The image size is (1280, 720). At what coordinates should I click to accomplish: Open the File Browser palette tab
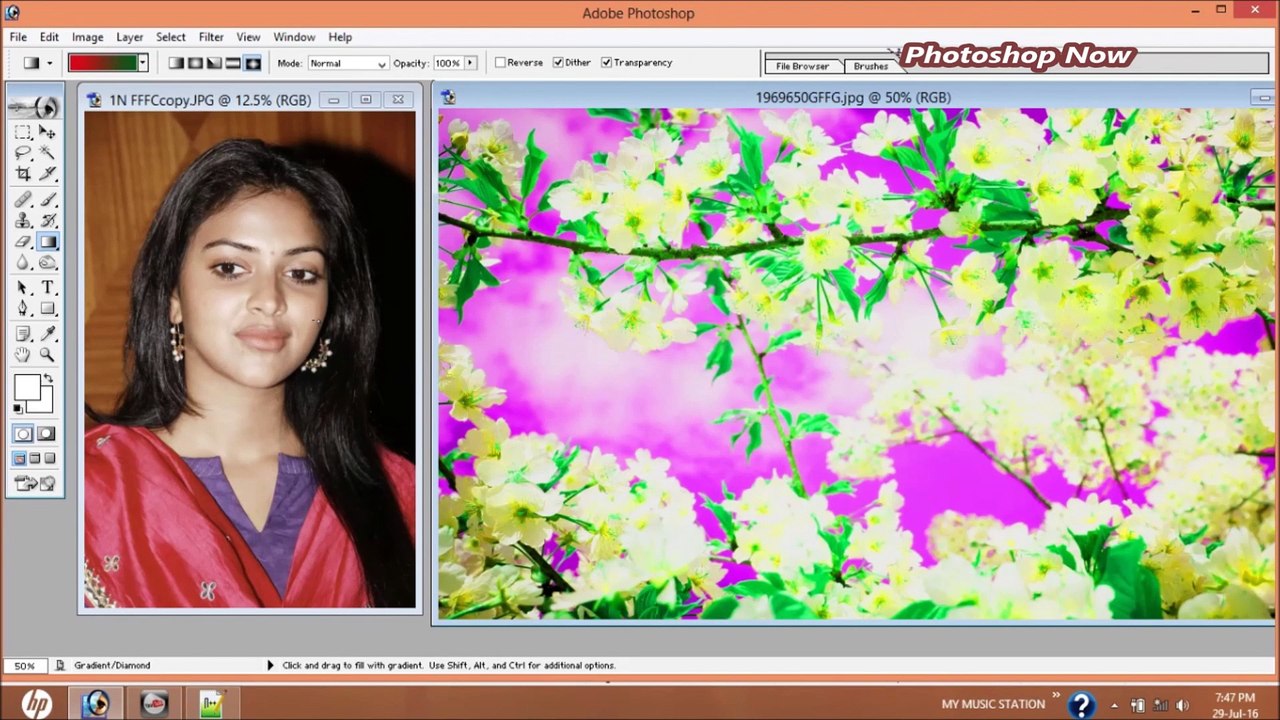click(x=802, y=66)
